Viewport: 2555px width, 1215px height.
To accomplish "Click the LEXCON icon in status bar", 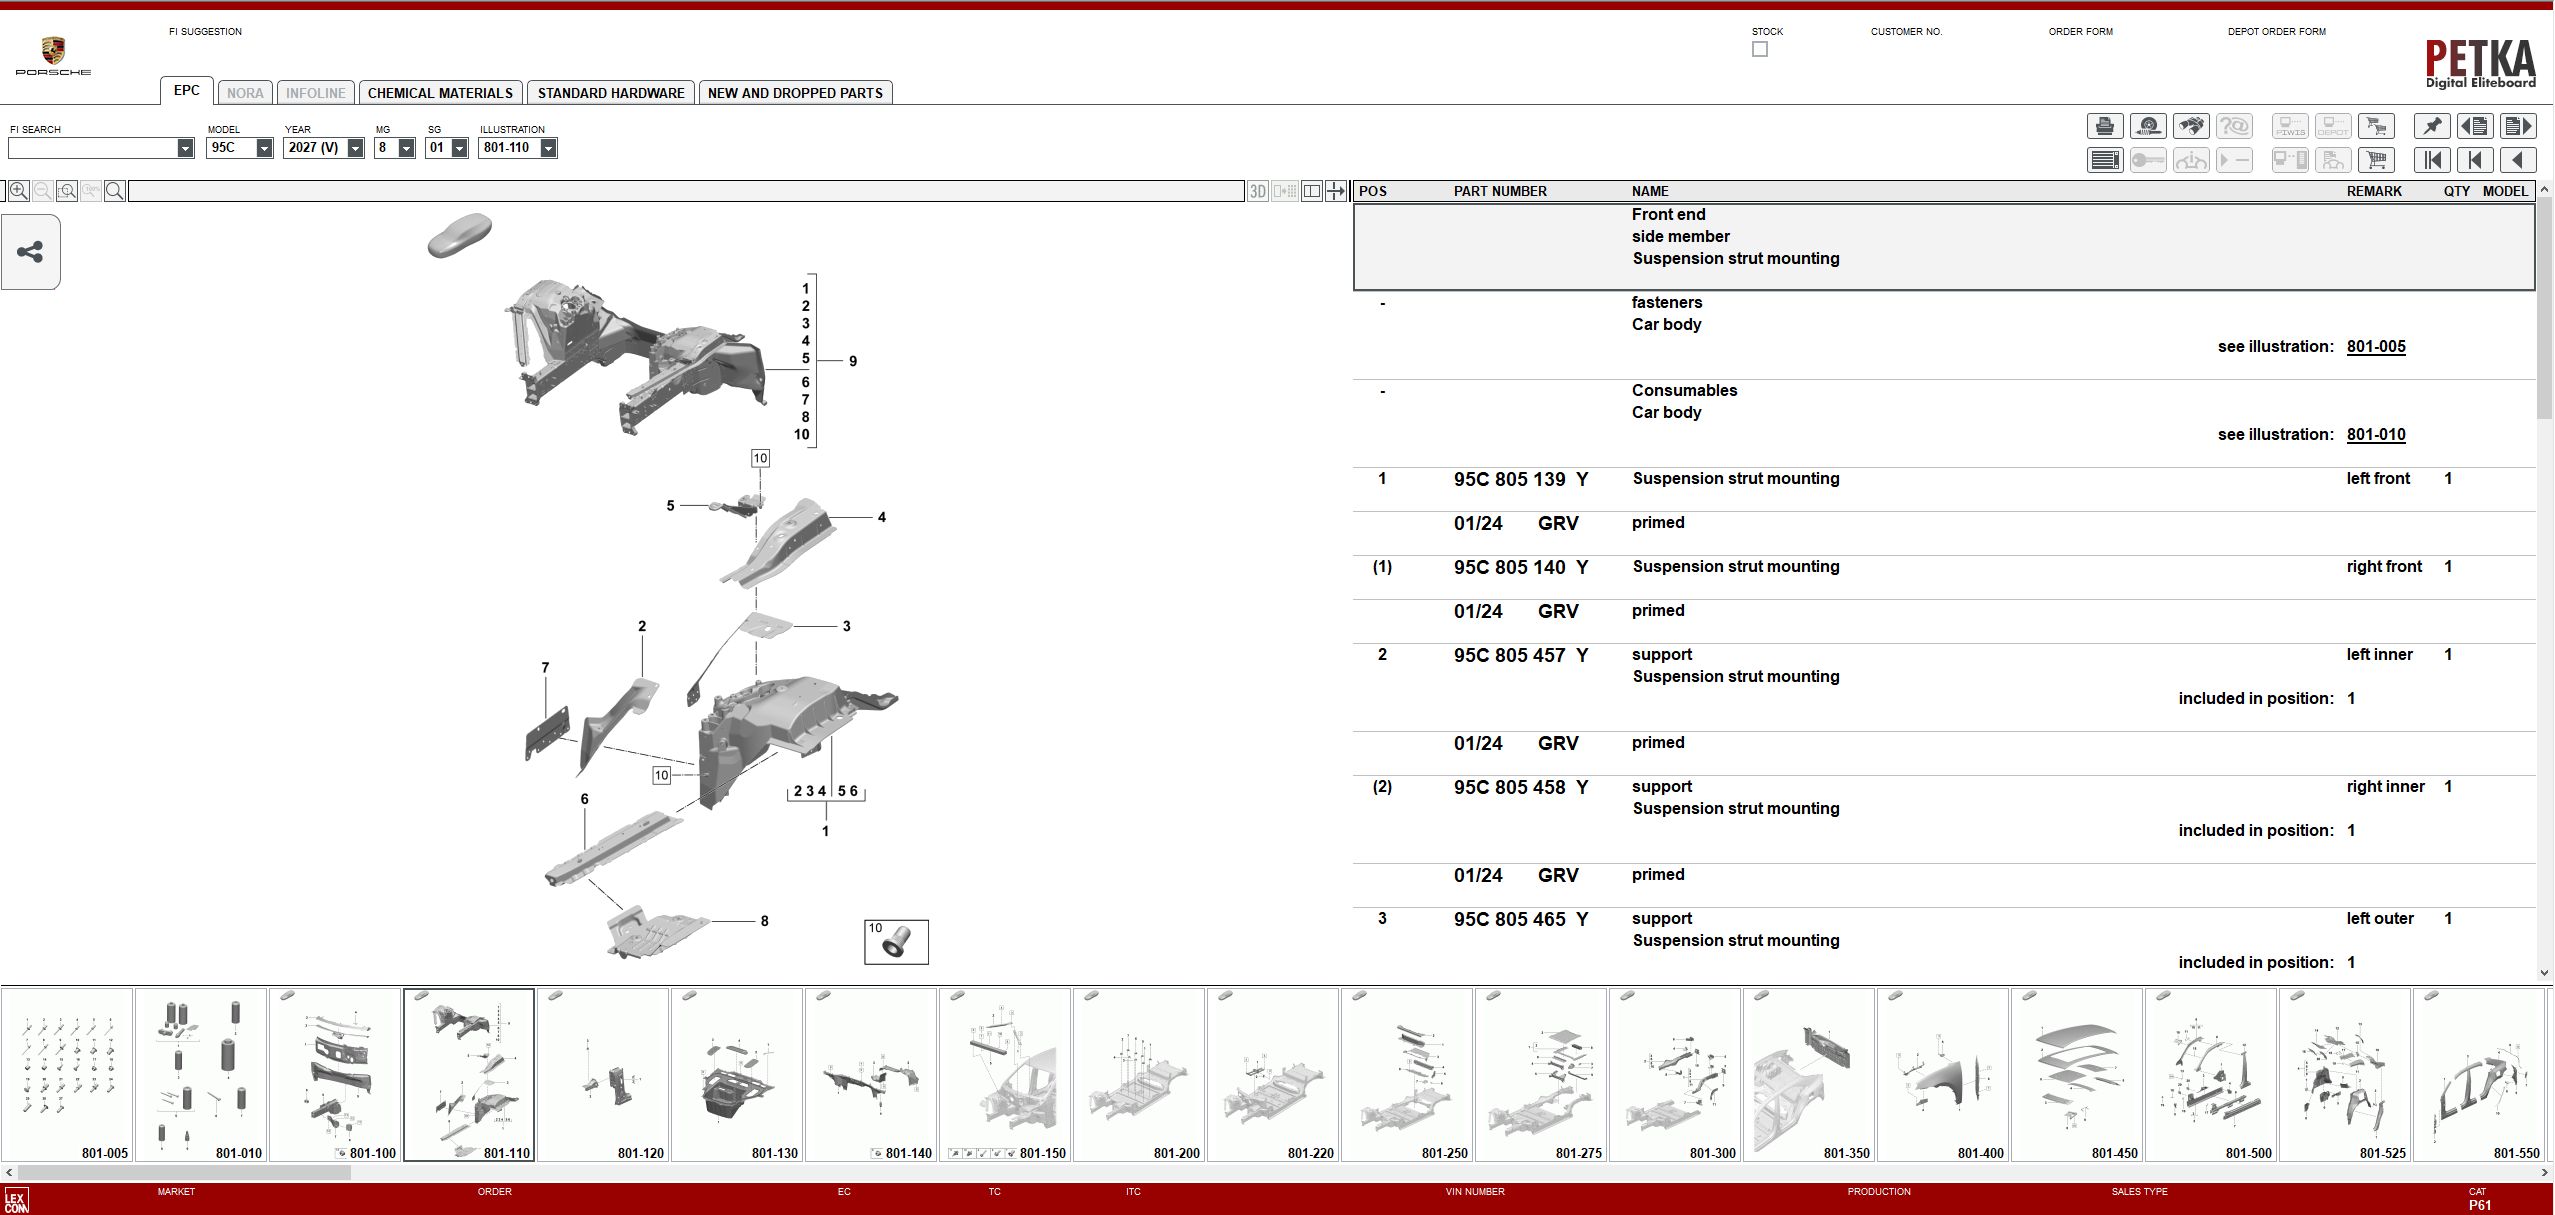I will 16,1200.
